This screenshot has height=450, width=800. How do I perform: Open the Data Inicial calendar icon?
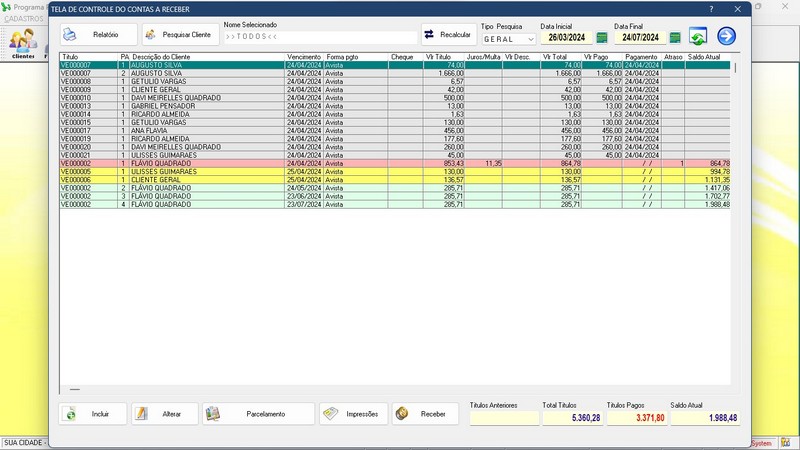click(602, 38)
